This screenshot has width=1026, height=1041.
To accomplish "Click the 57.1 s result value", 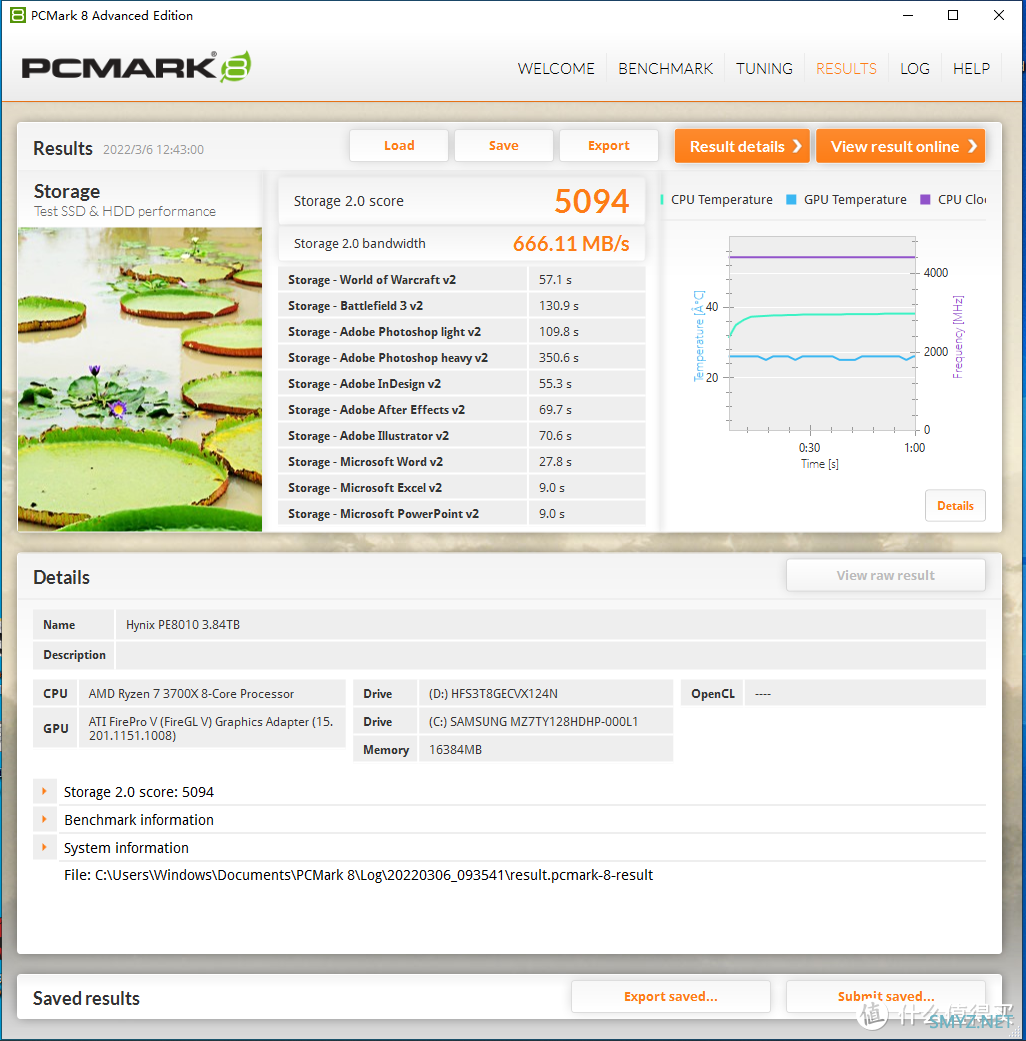I will (x=555, y=280).
